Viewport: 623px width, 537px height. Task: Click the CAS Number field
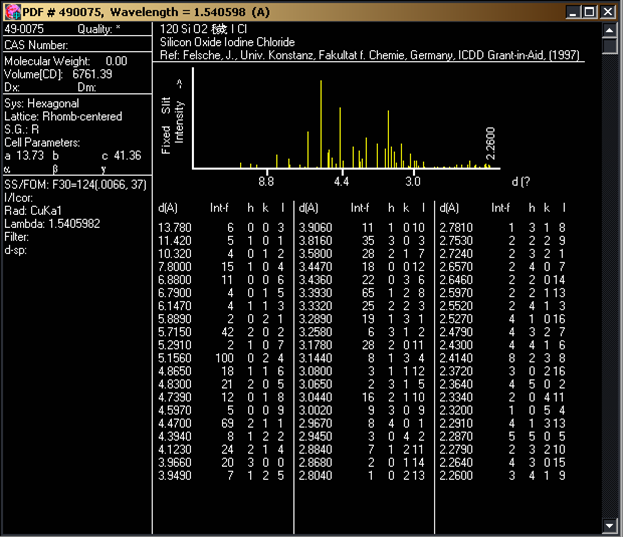(36, 45)
